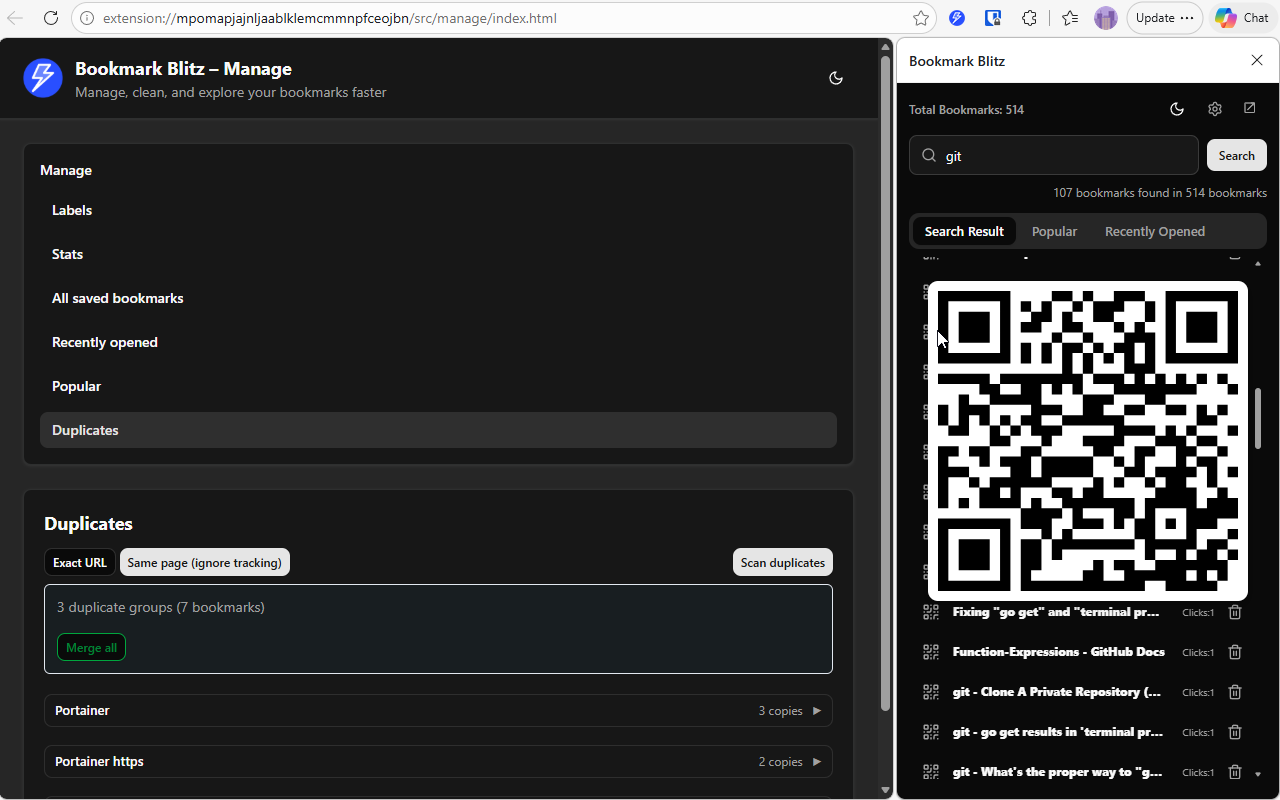1280x800 pixels.
Task: Click the Scan duplicates button
Action: point(783,562)
